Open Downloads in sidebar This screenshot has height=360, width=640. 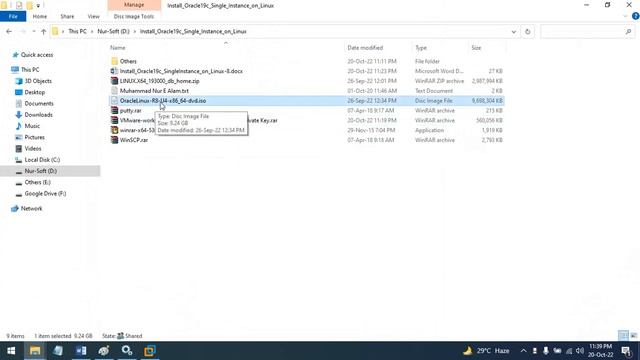tap(38, 115)
